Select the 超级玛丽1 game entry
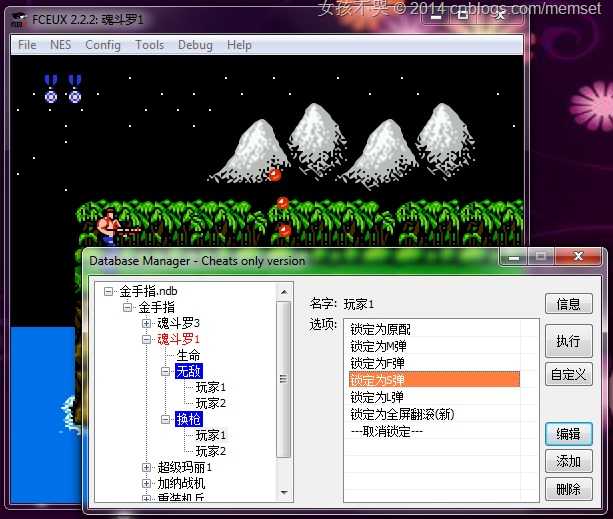The width and height of the screenshot is (613, 519). pyautogui.click(x=185, y=467)
